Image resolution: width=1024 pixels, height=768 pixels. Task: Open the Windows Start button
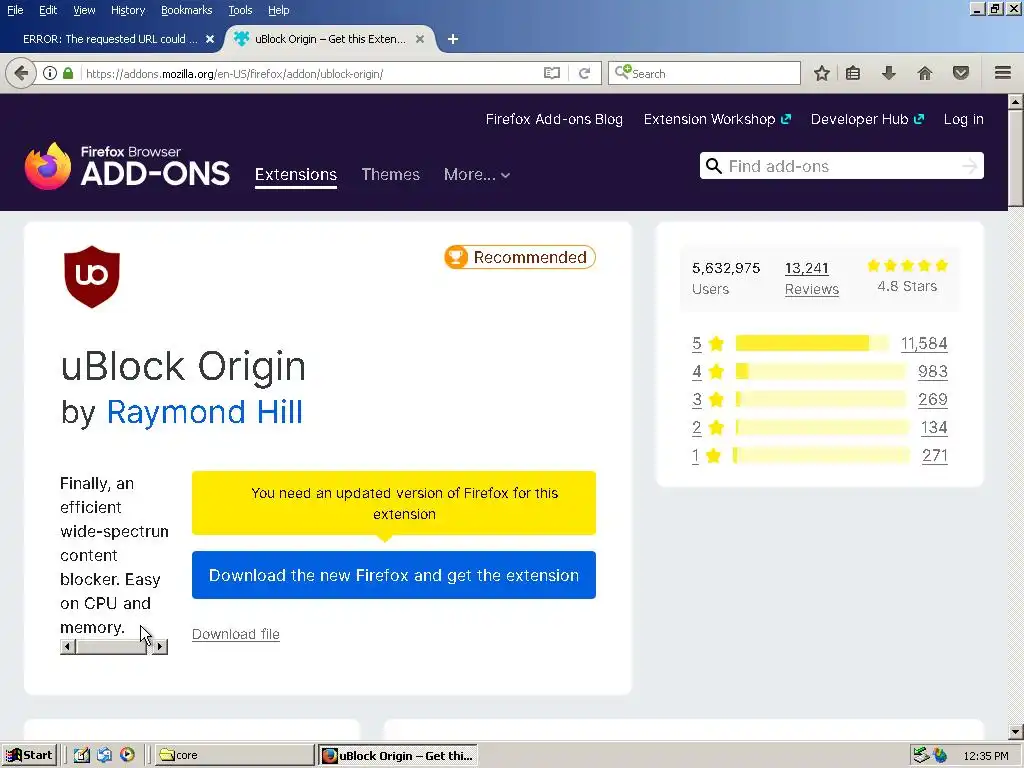click(29, 755)
